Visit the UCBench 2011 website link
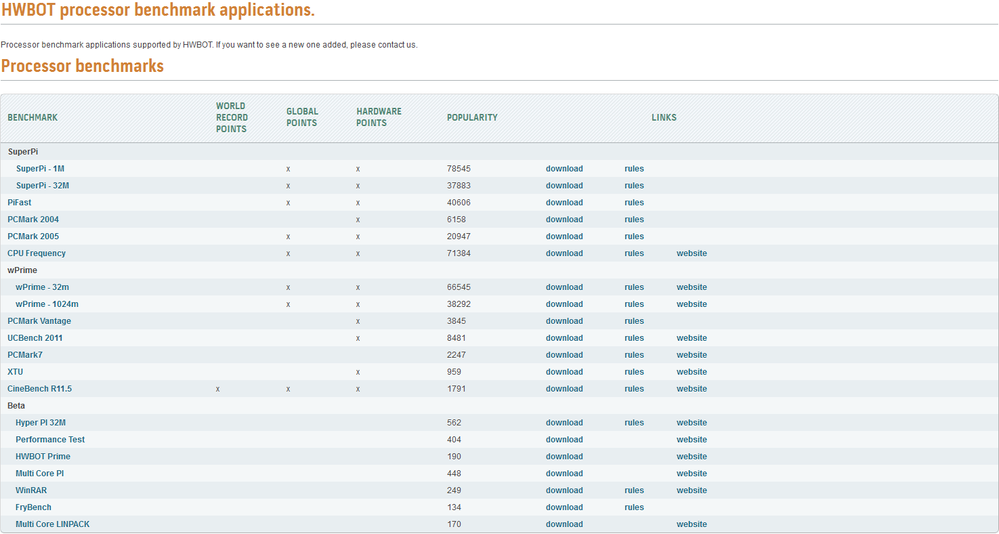The height and width of the screenshot is (534, 999). pos(691,338)
